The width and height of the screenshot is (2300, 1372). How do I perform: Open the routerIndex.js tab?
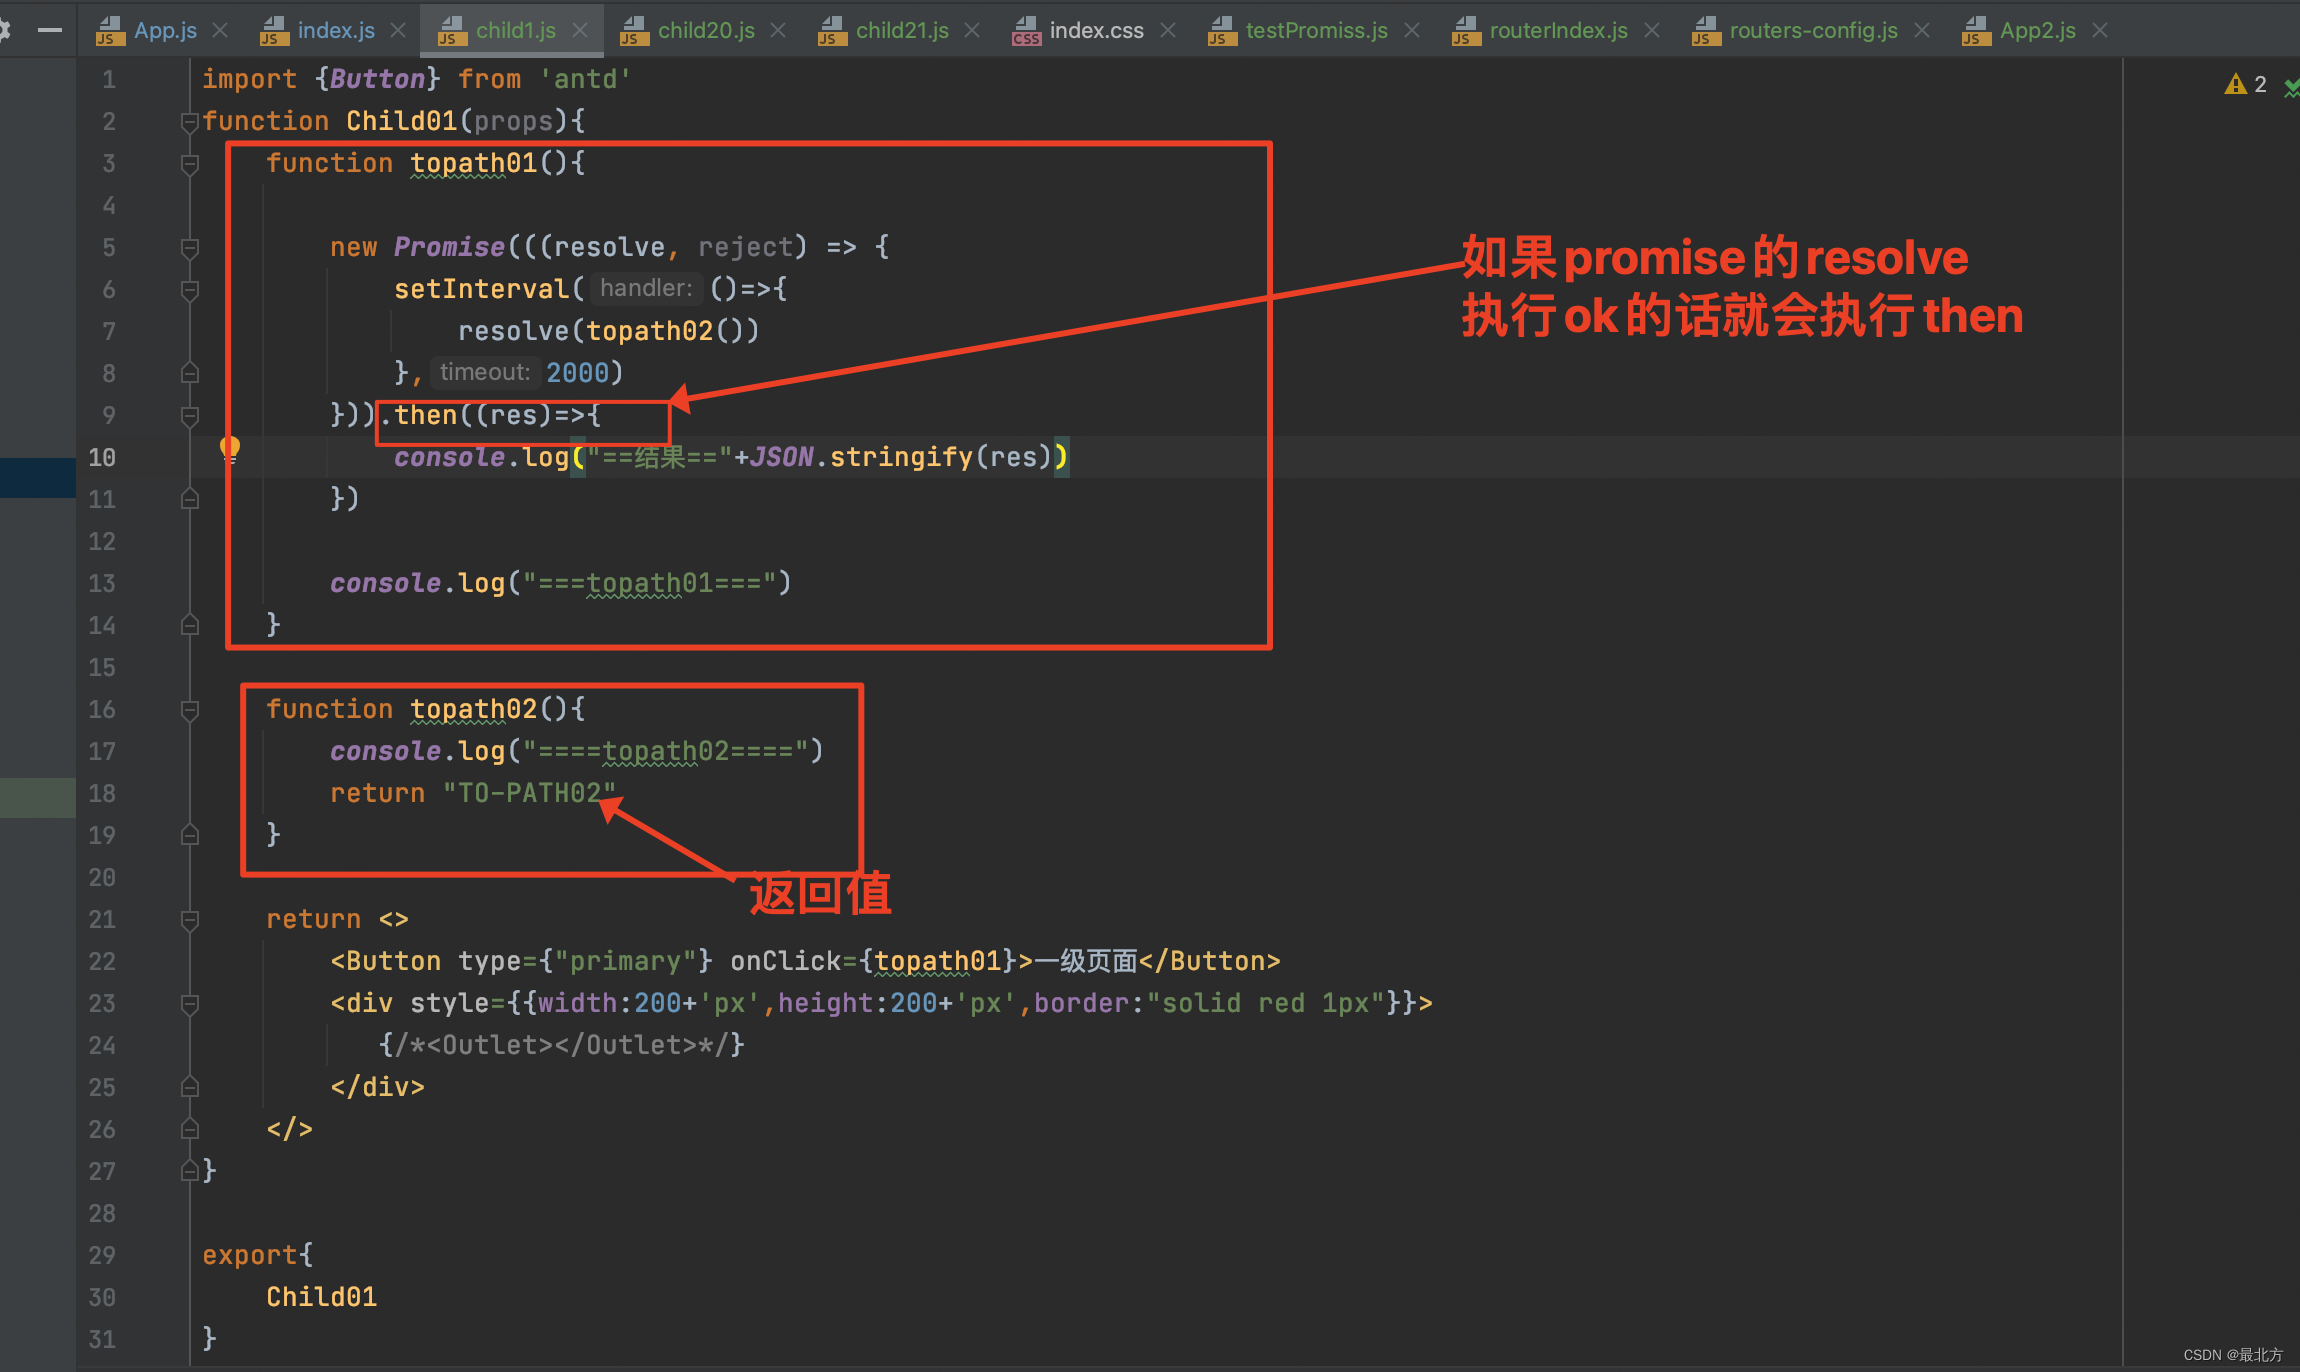[x=1557, y=30]
